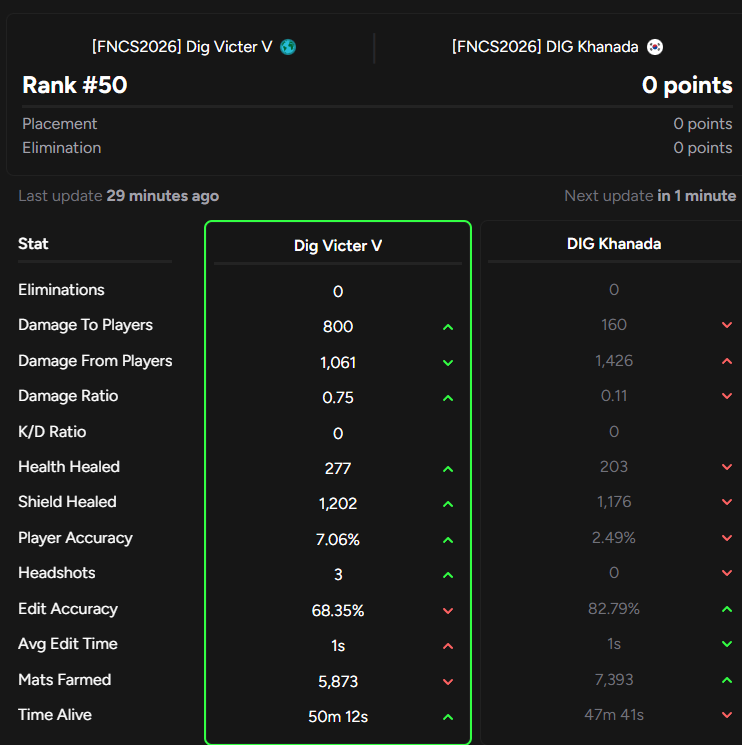Click the South Korea flag icon beside DIG Khanada
742x745 pixels.
(655, 47)
